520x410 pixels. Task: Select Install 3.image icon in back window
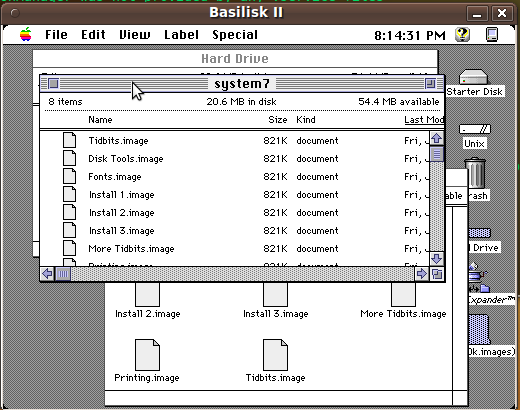click(275, 295)
